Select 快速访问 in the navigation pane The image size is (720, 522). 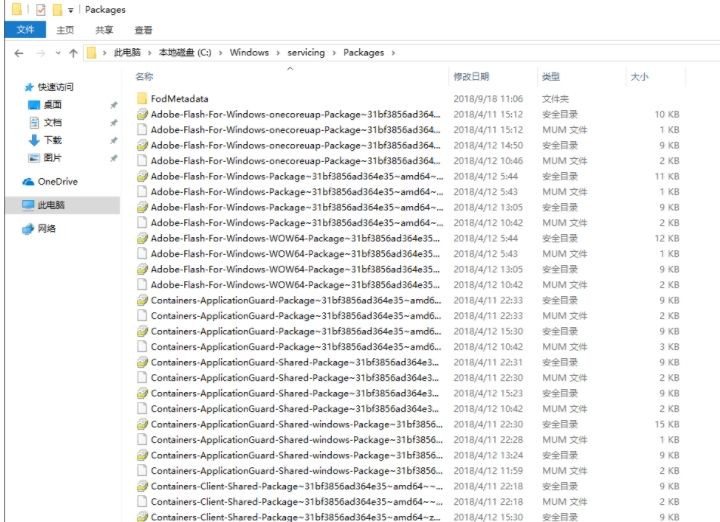click(x=55, y=87)
